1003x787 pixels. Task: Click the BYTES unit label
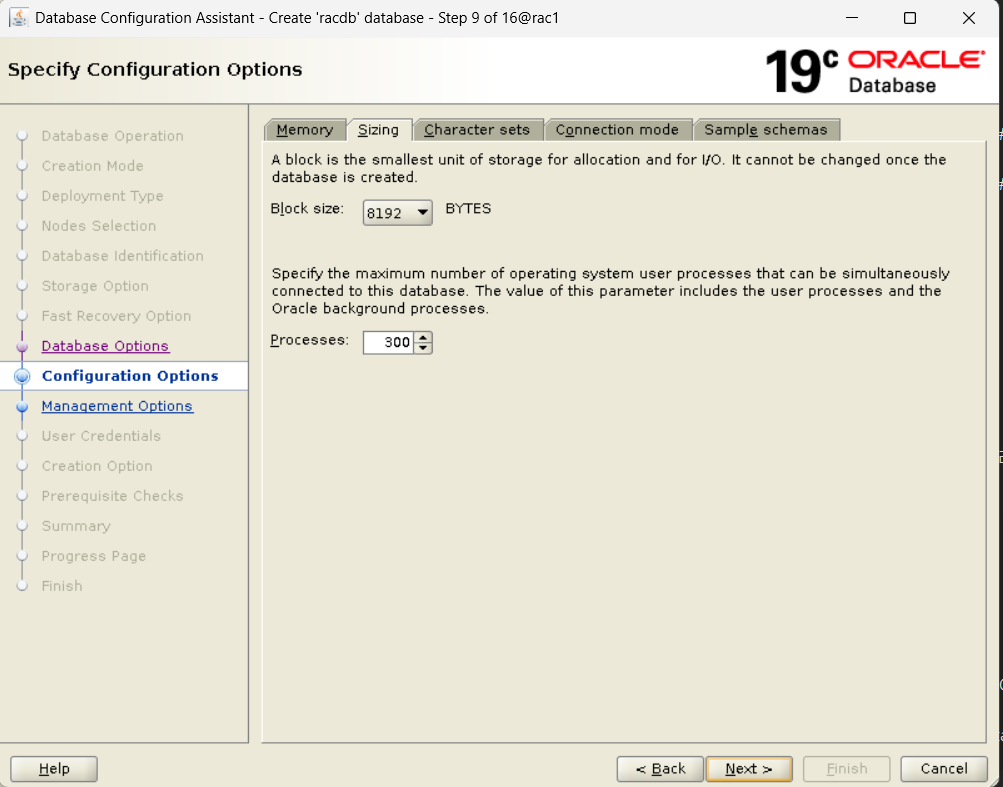468,209
